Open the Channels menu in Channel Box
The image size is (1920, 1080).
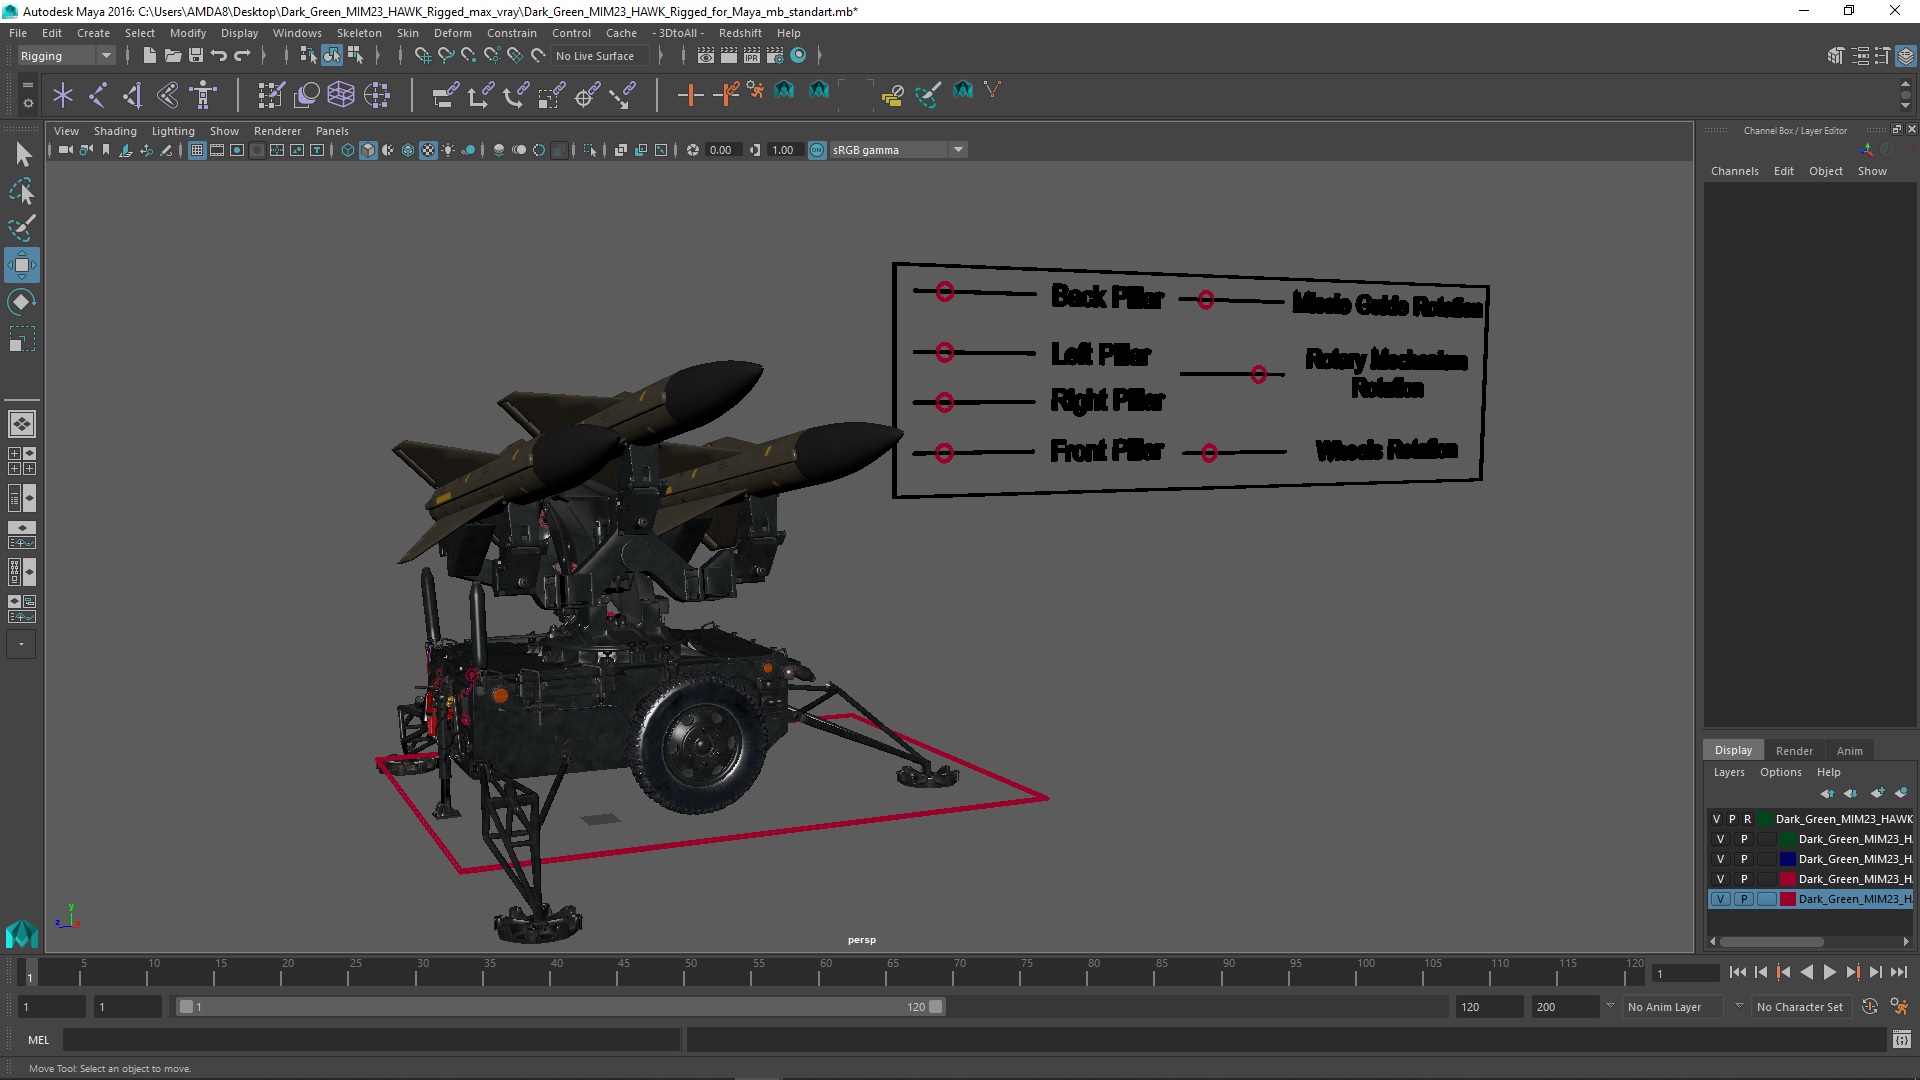tap(1734, 171)
